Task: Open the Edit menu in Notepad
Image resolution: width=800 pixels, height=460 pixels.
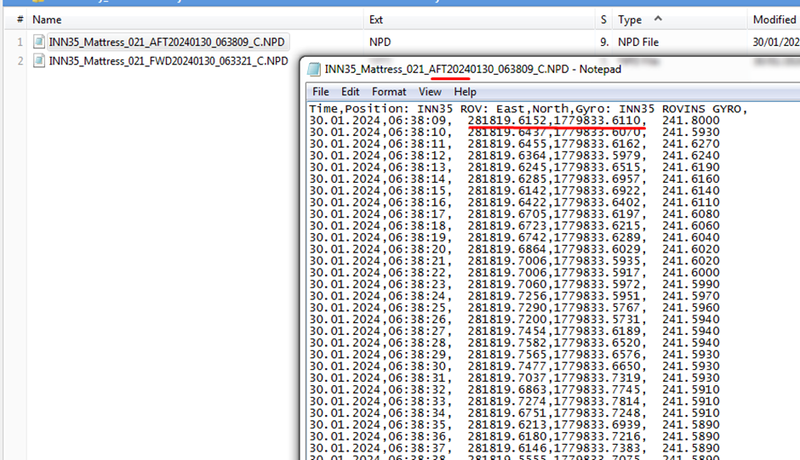Action: pos(350,92)
